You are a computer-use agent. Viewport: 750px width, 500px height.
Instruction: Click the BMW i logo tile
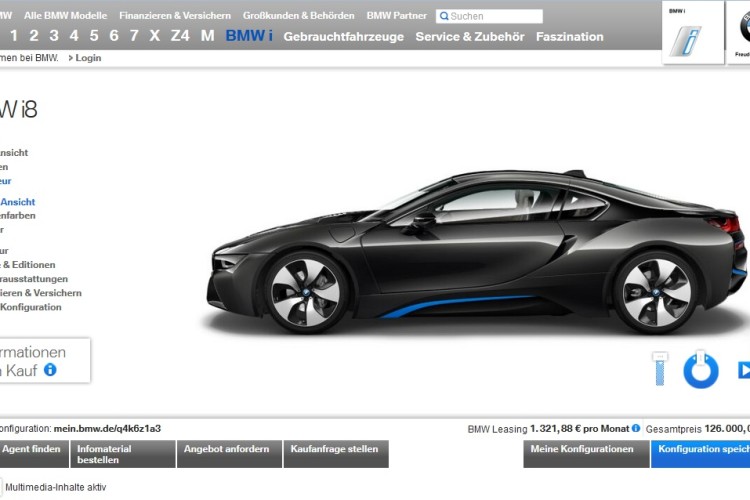click(693, 33)
